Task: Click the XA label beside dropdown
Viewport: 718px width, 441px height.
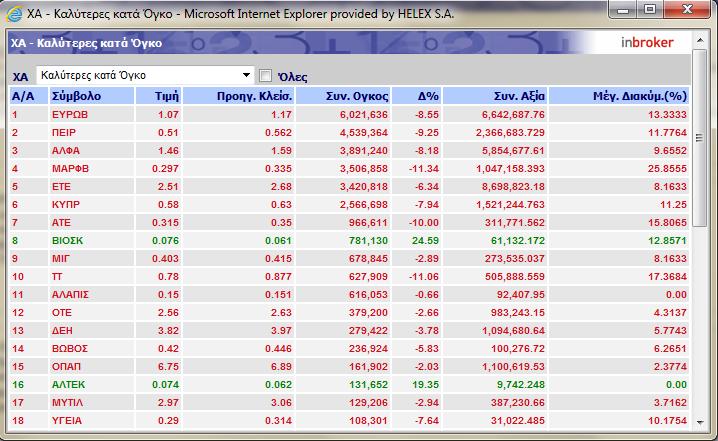Action: 20,77
